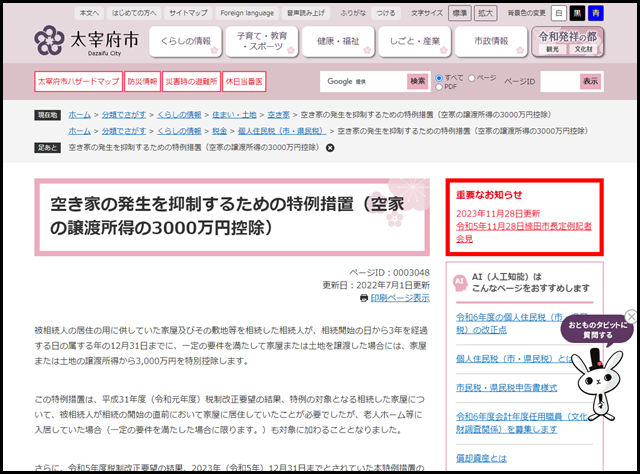640x474 pixels.
Task: Open the 令和発祥の都 banner
Action: coord(568,41)
